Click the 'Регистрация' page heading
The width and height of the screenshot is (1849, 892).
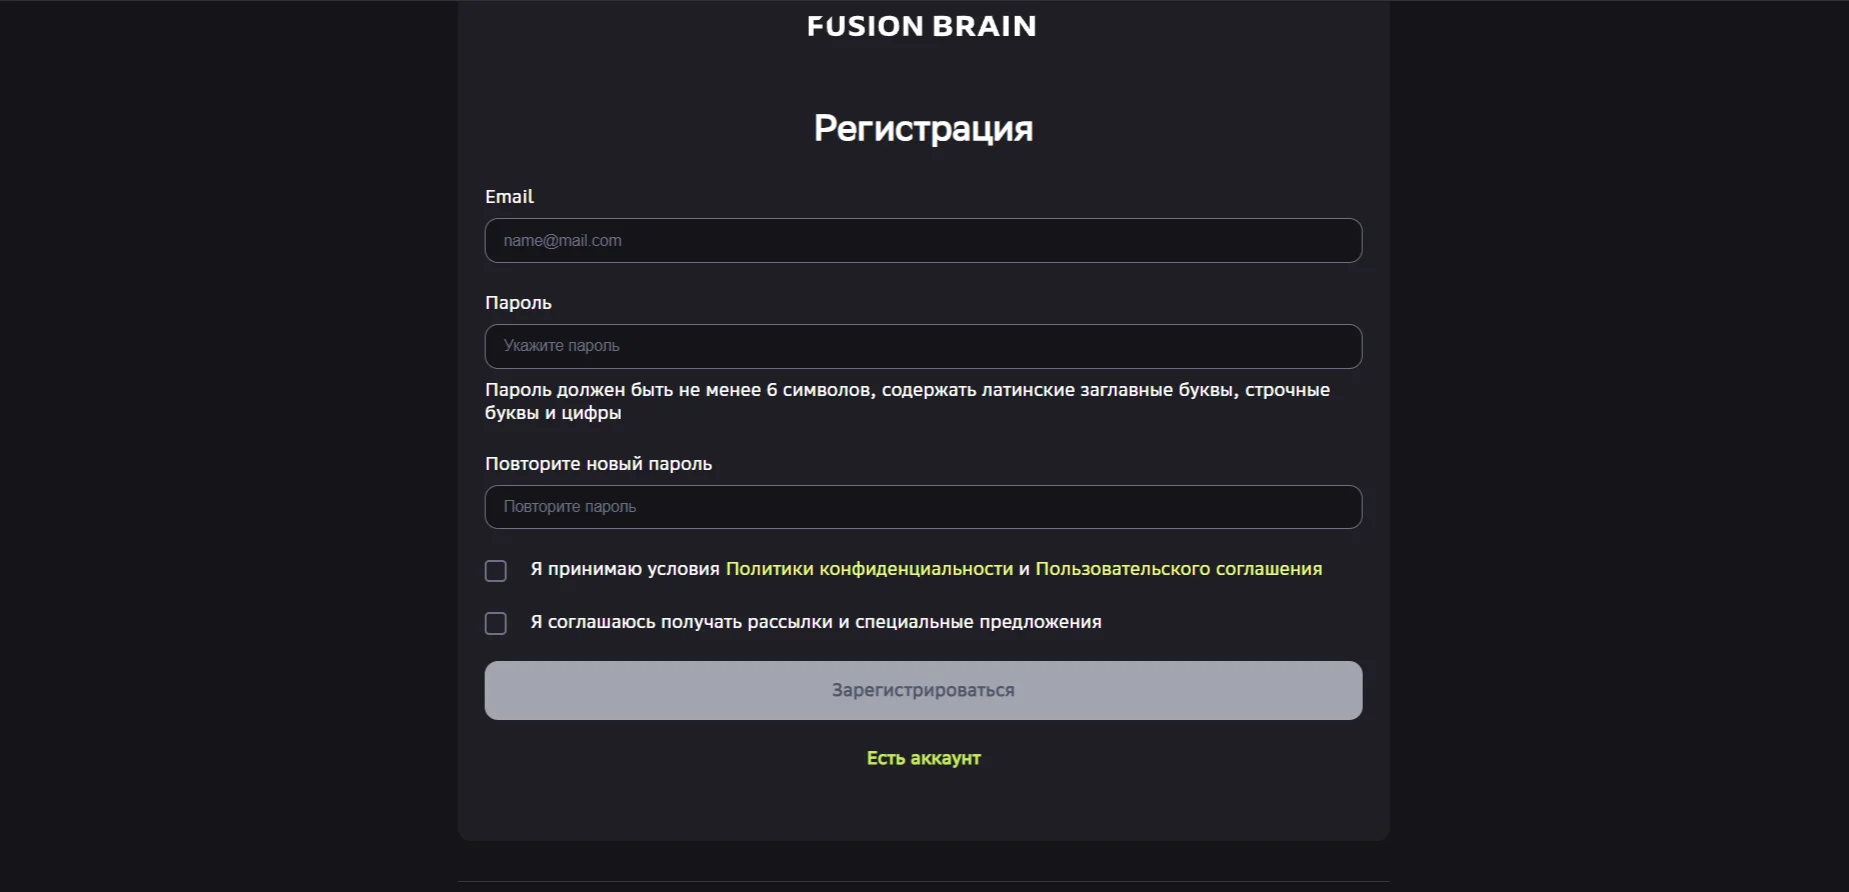(x=923, y=128)
